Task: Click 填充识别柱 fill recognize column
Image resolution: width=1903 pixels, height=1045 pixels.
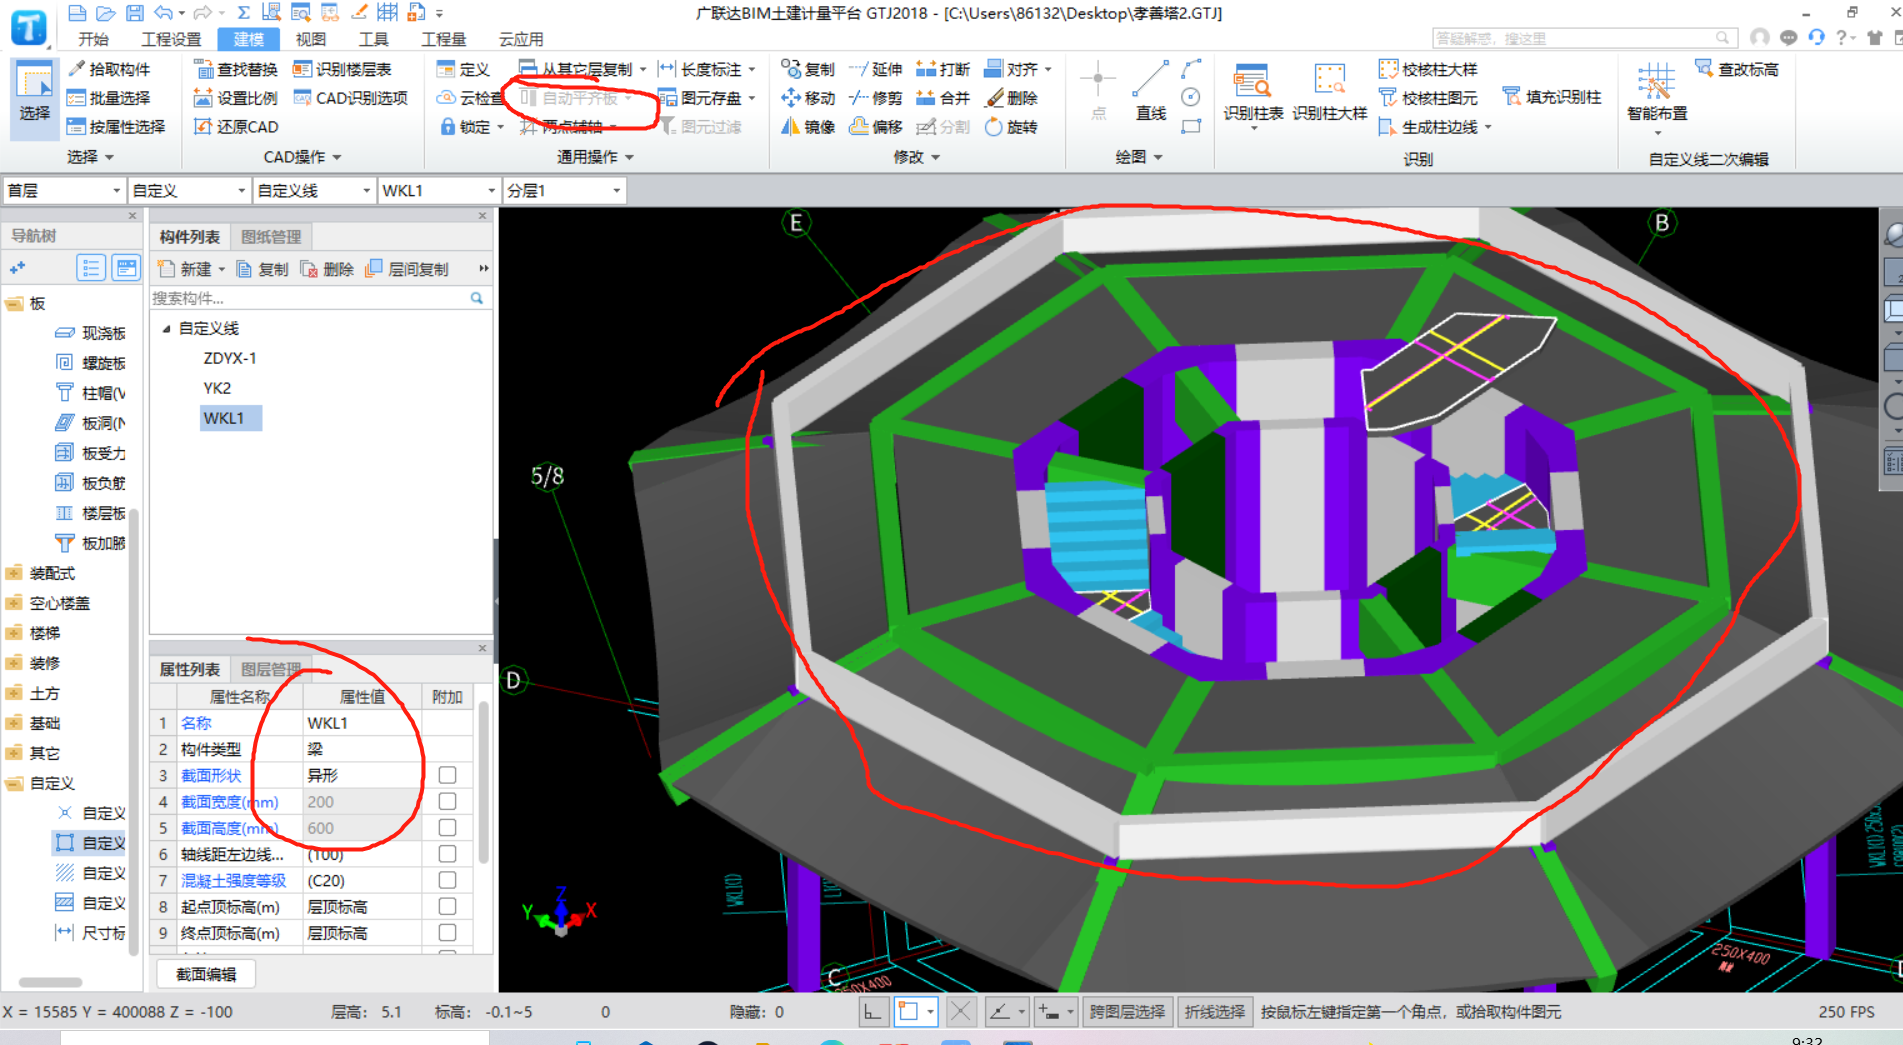Action: click(x=1552, y=97)
